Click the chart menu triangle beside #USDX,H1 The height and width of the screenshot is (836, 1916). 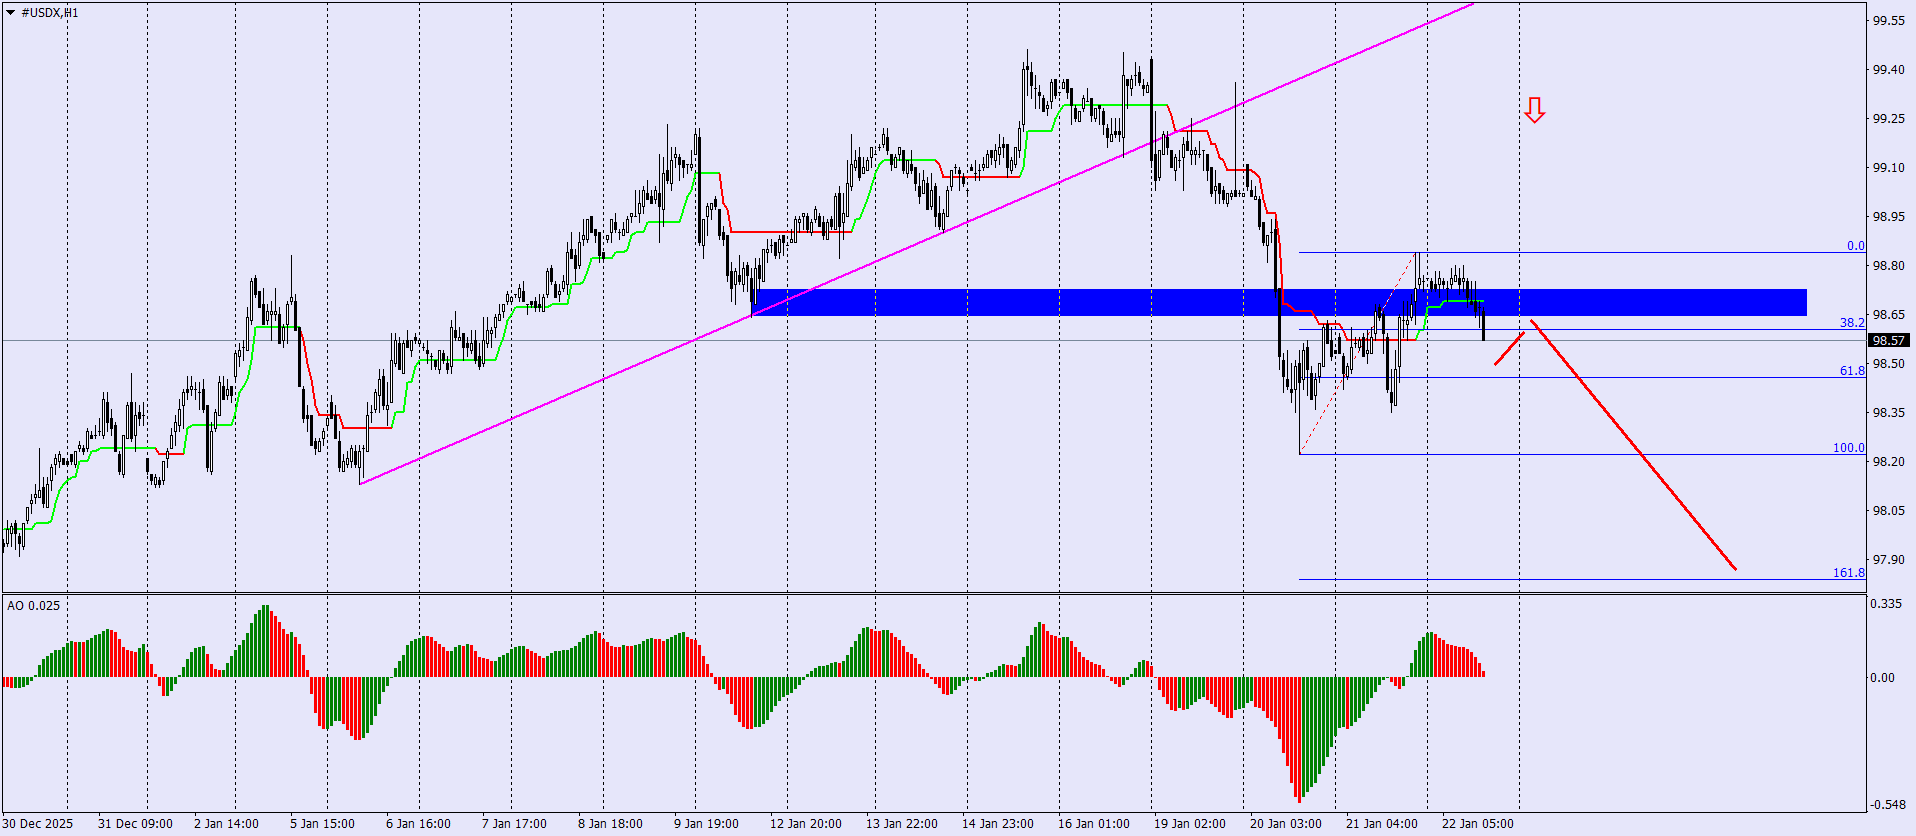coord(11,13)
